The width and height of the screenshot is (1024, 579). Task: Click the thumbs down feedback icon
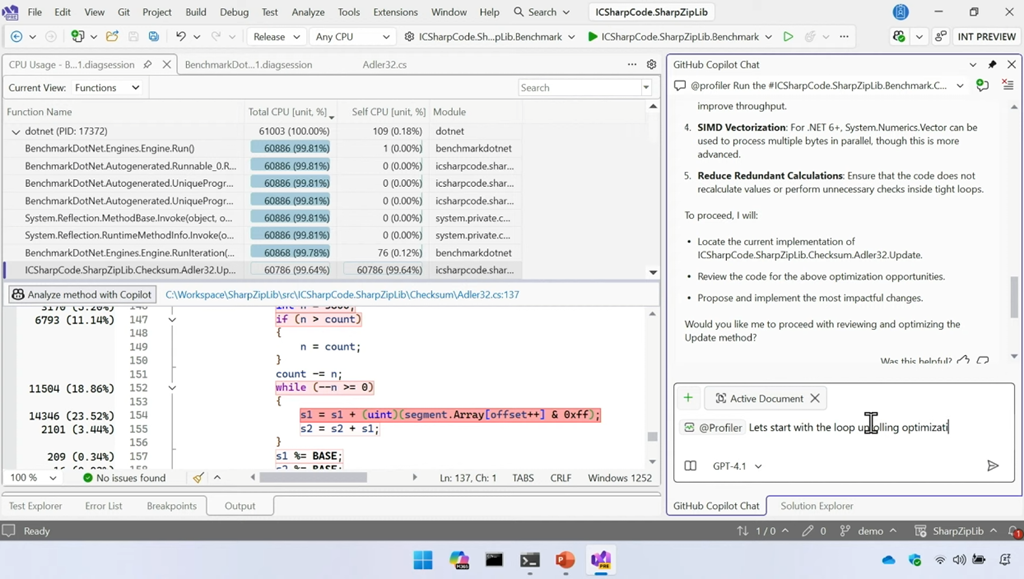coord(983,360)
